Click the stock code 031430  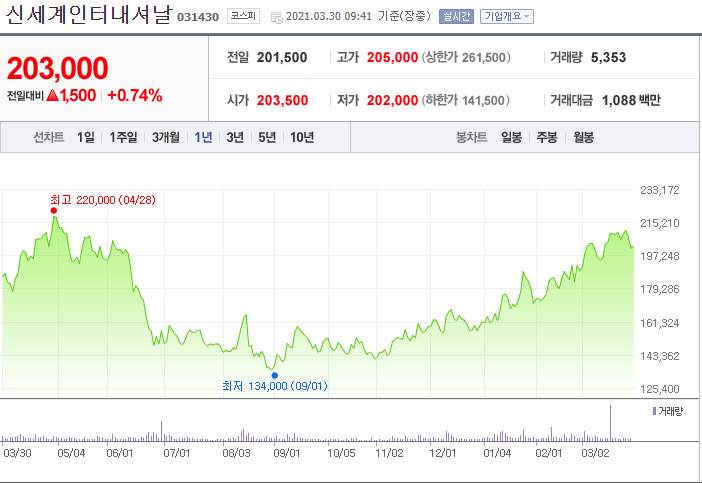(198, 17)
